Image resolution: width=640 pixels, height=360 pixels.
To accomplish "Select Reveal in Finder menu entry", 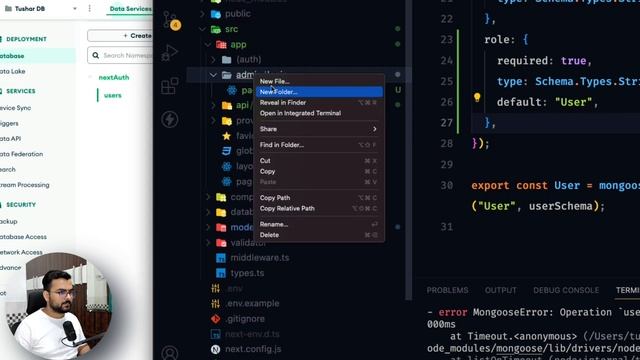I will pos(319,102).
